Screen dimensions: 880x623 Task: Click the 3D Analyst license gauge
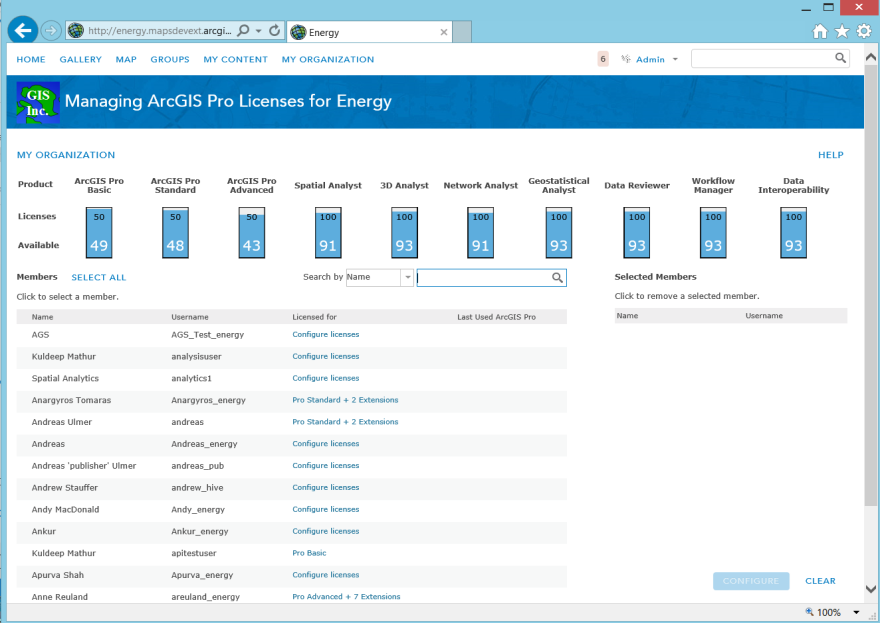(x=404, y=232)
